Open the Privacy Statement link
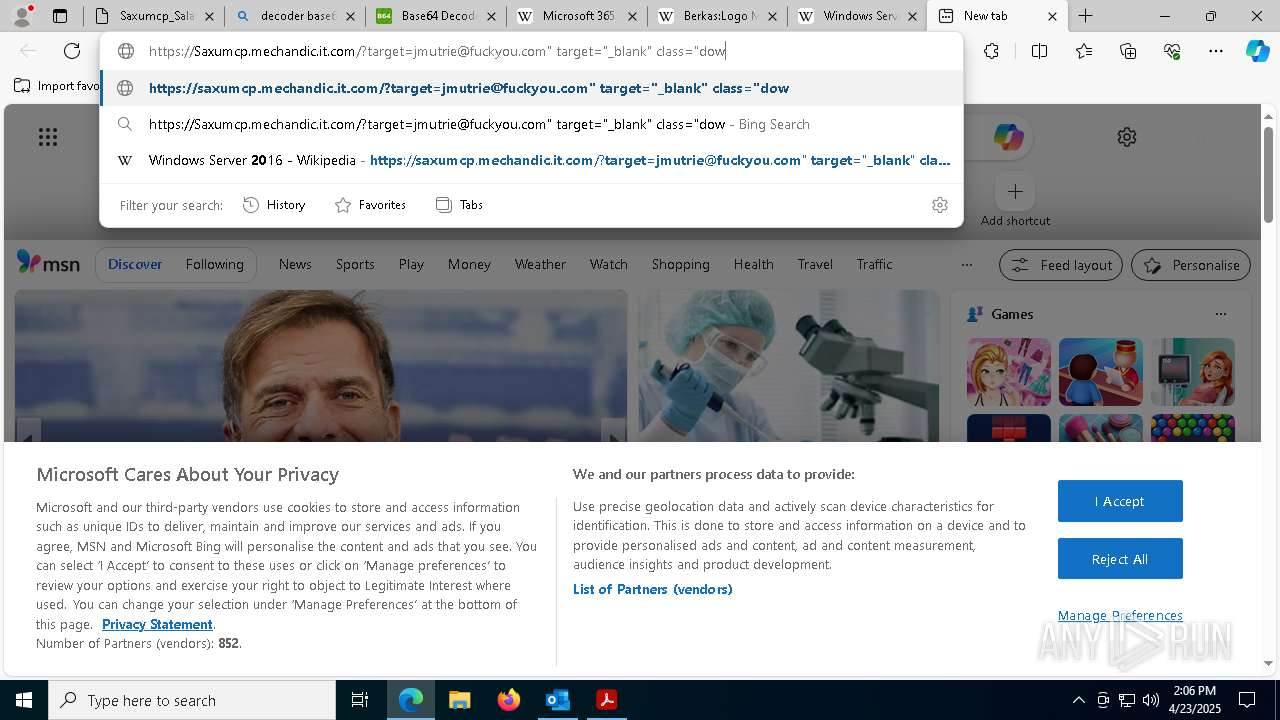This screenshot has width=1280, height=720. pyautogui.click(x=157, y=624)
